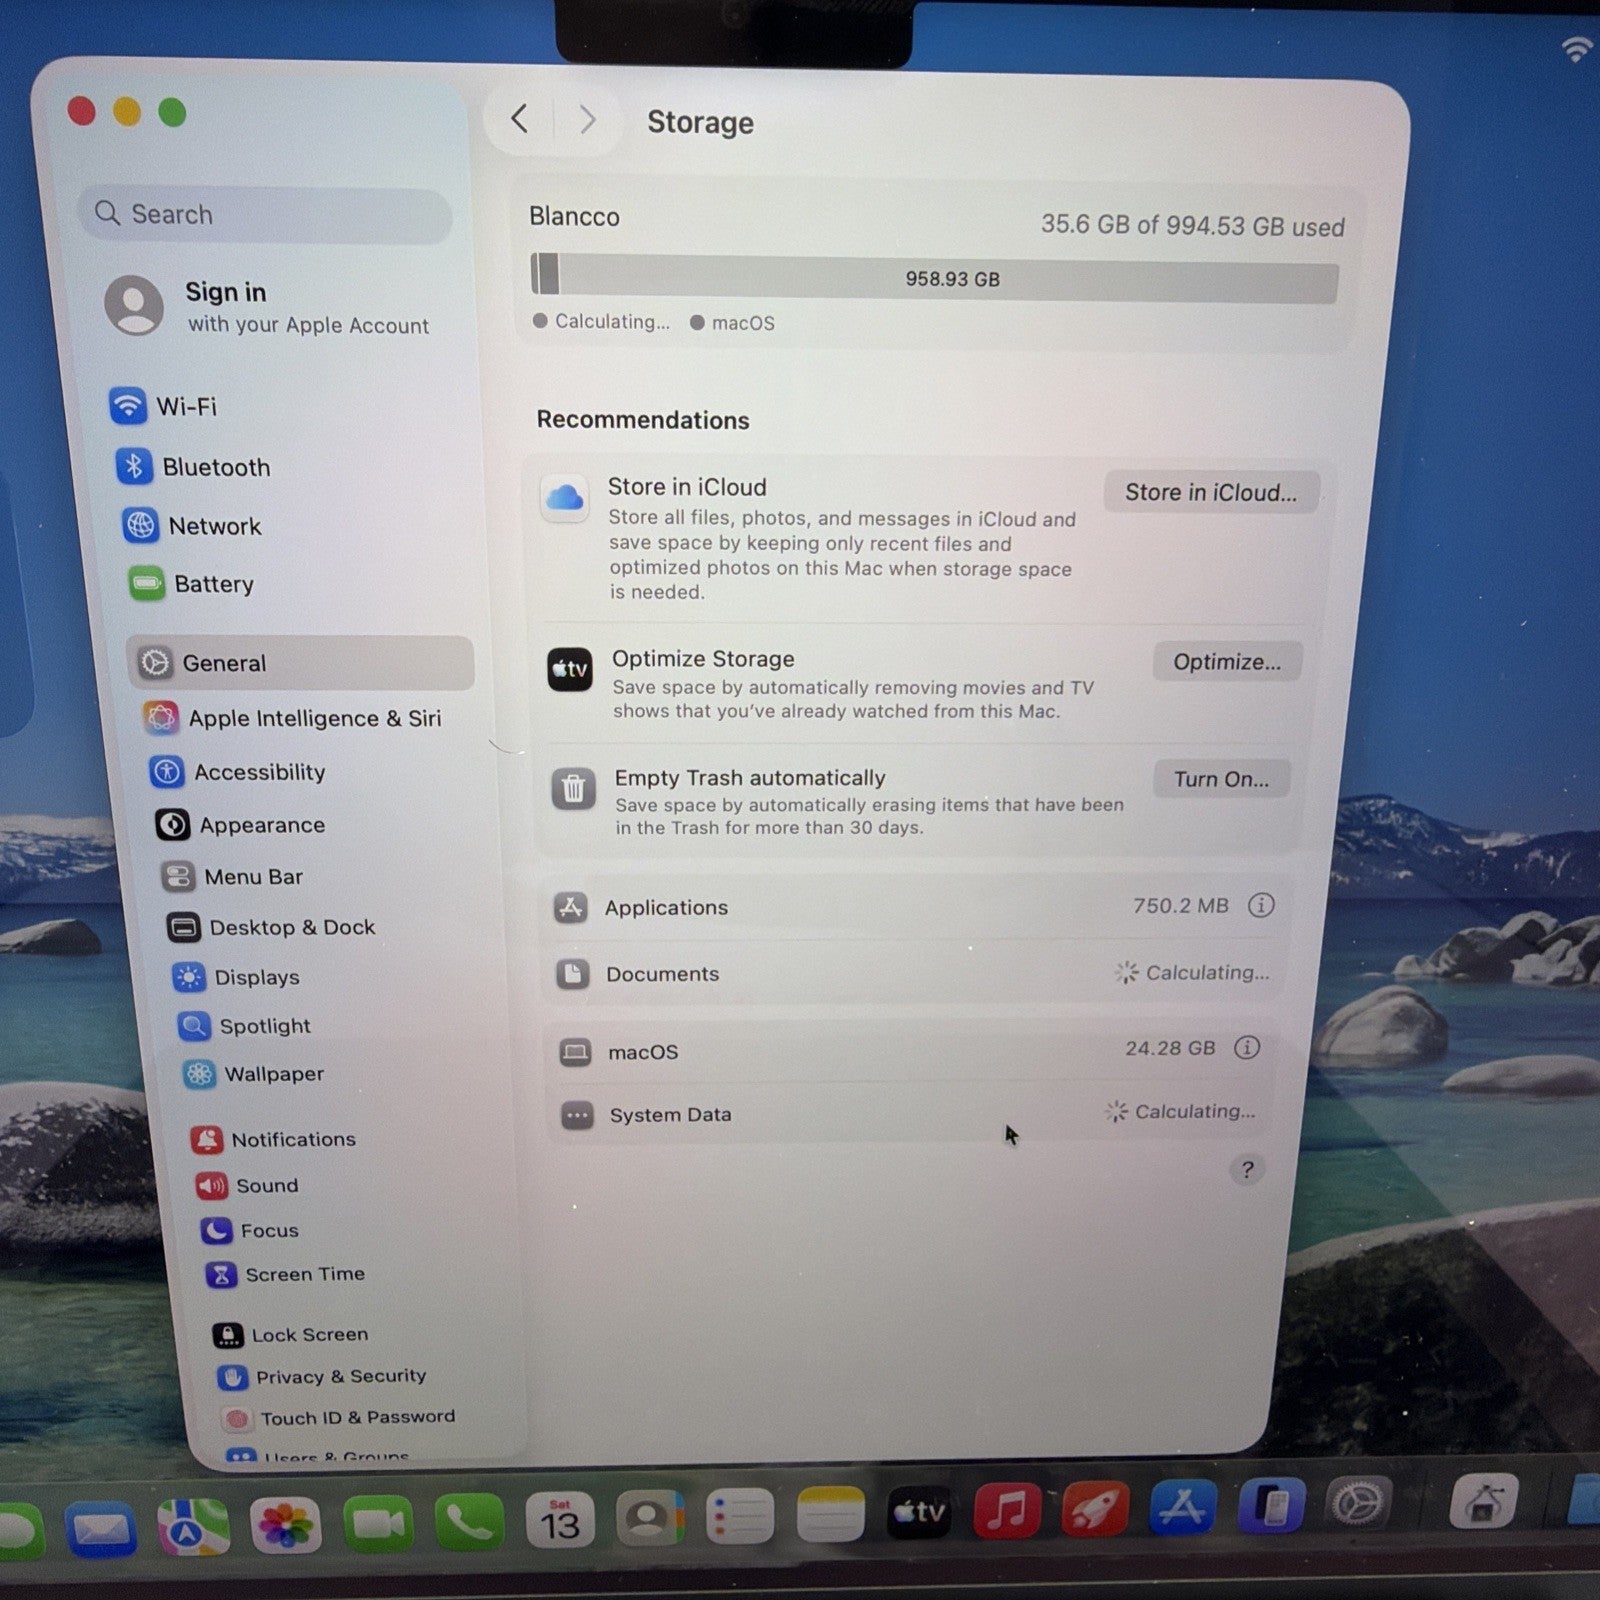
Task: Open App Store from the Dock
Action: click(x=1183, y=1506)
